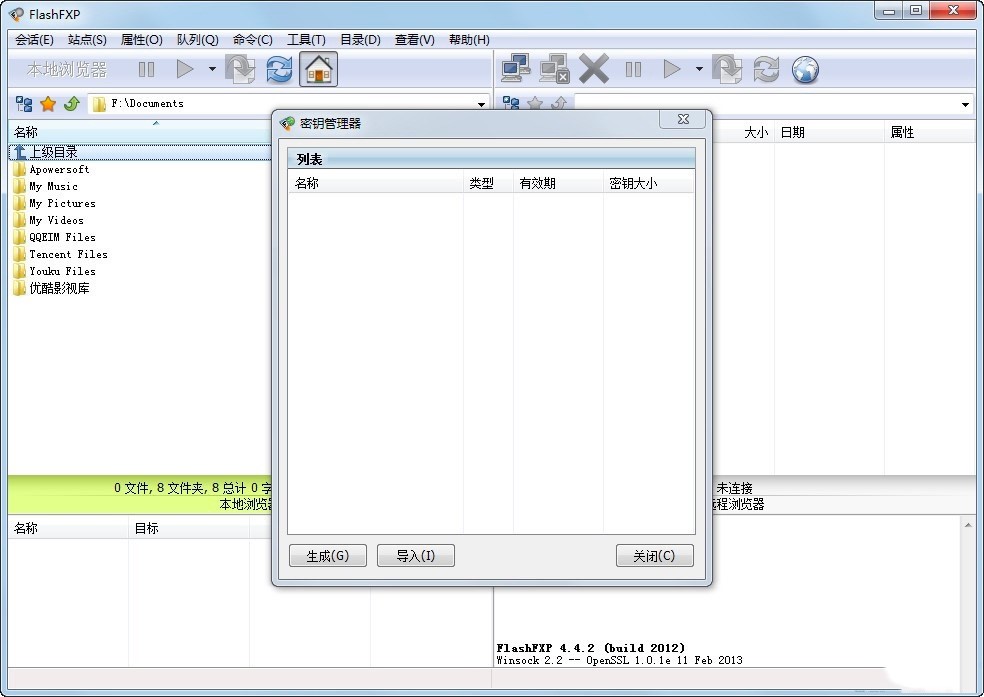This screenshot has width=984, height=697.
Task: Click the disconnect server icon
Action: [553, 69]
